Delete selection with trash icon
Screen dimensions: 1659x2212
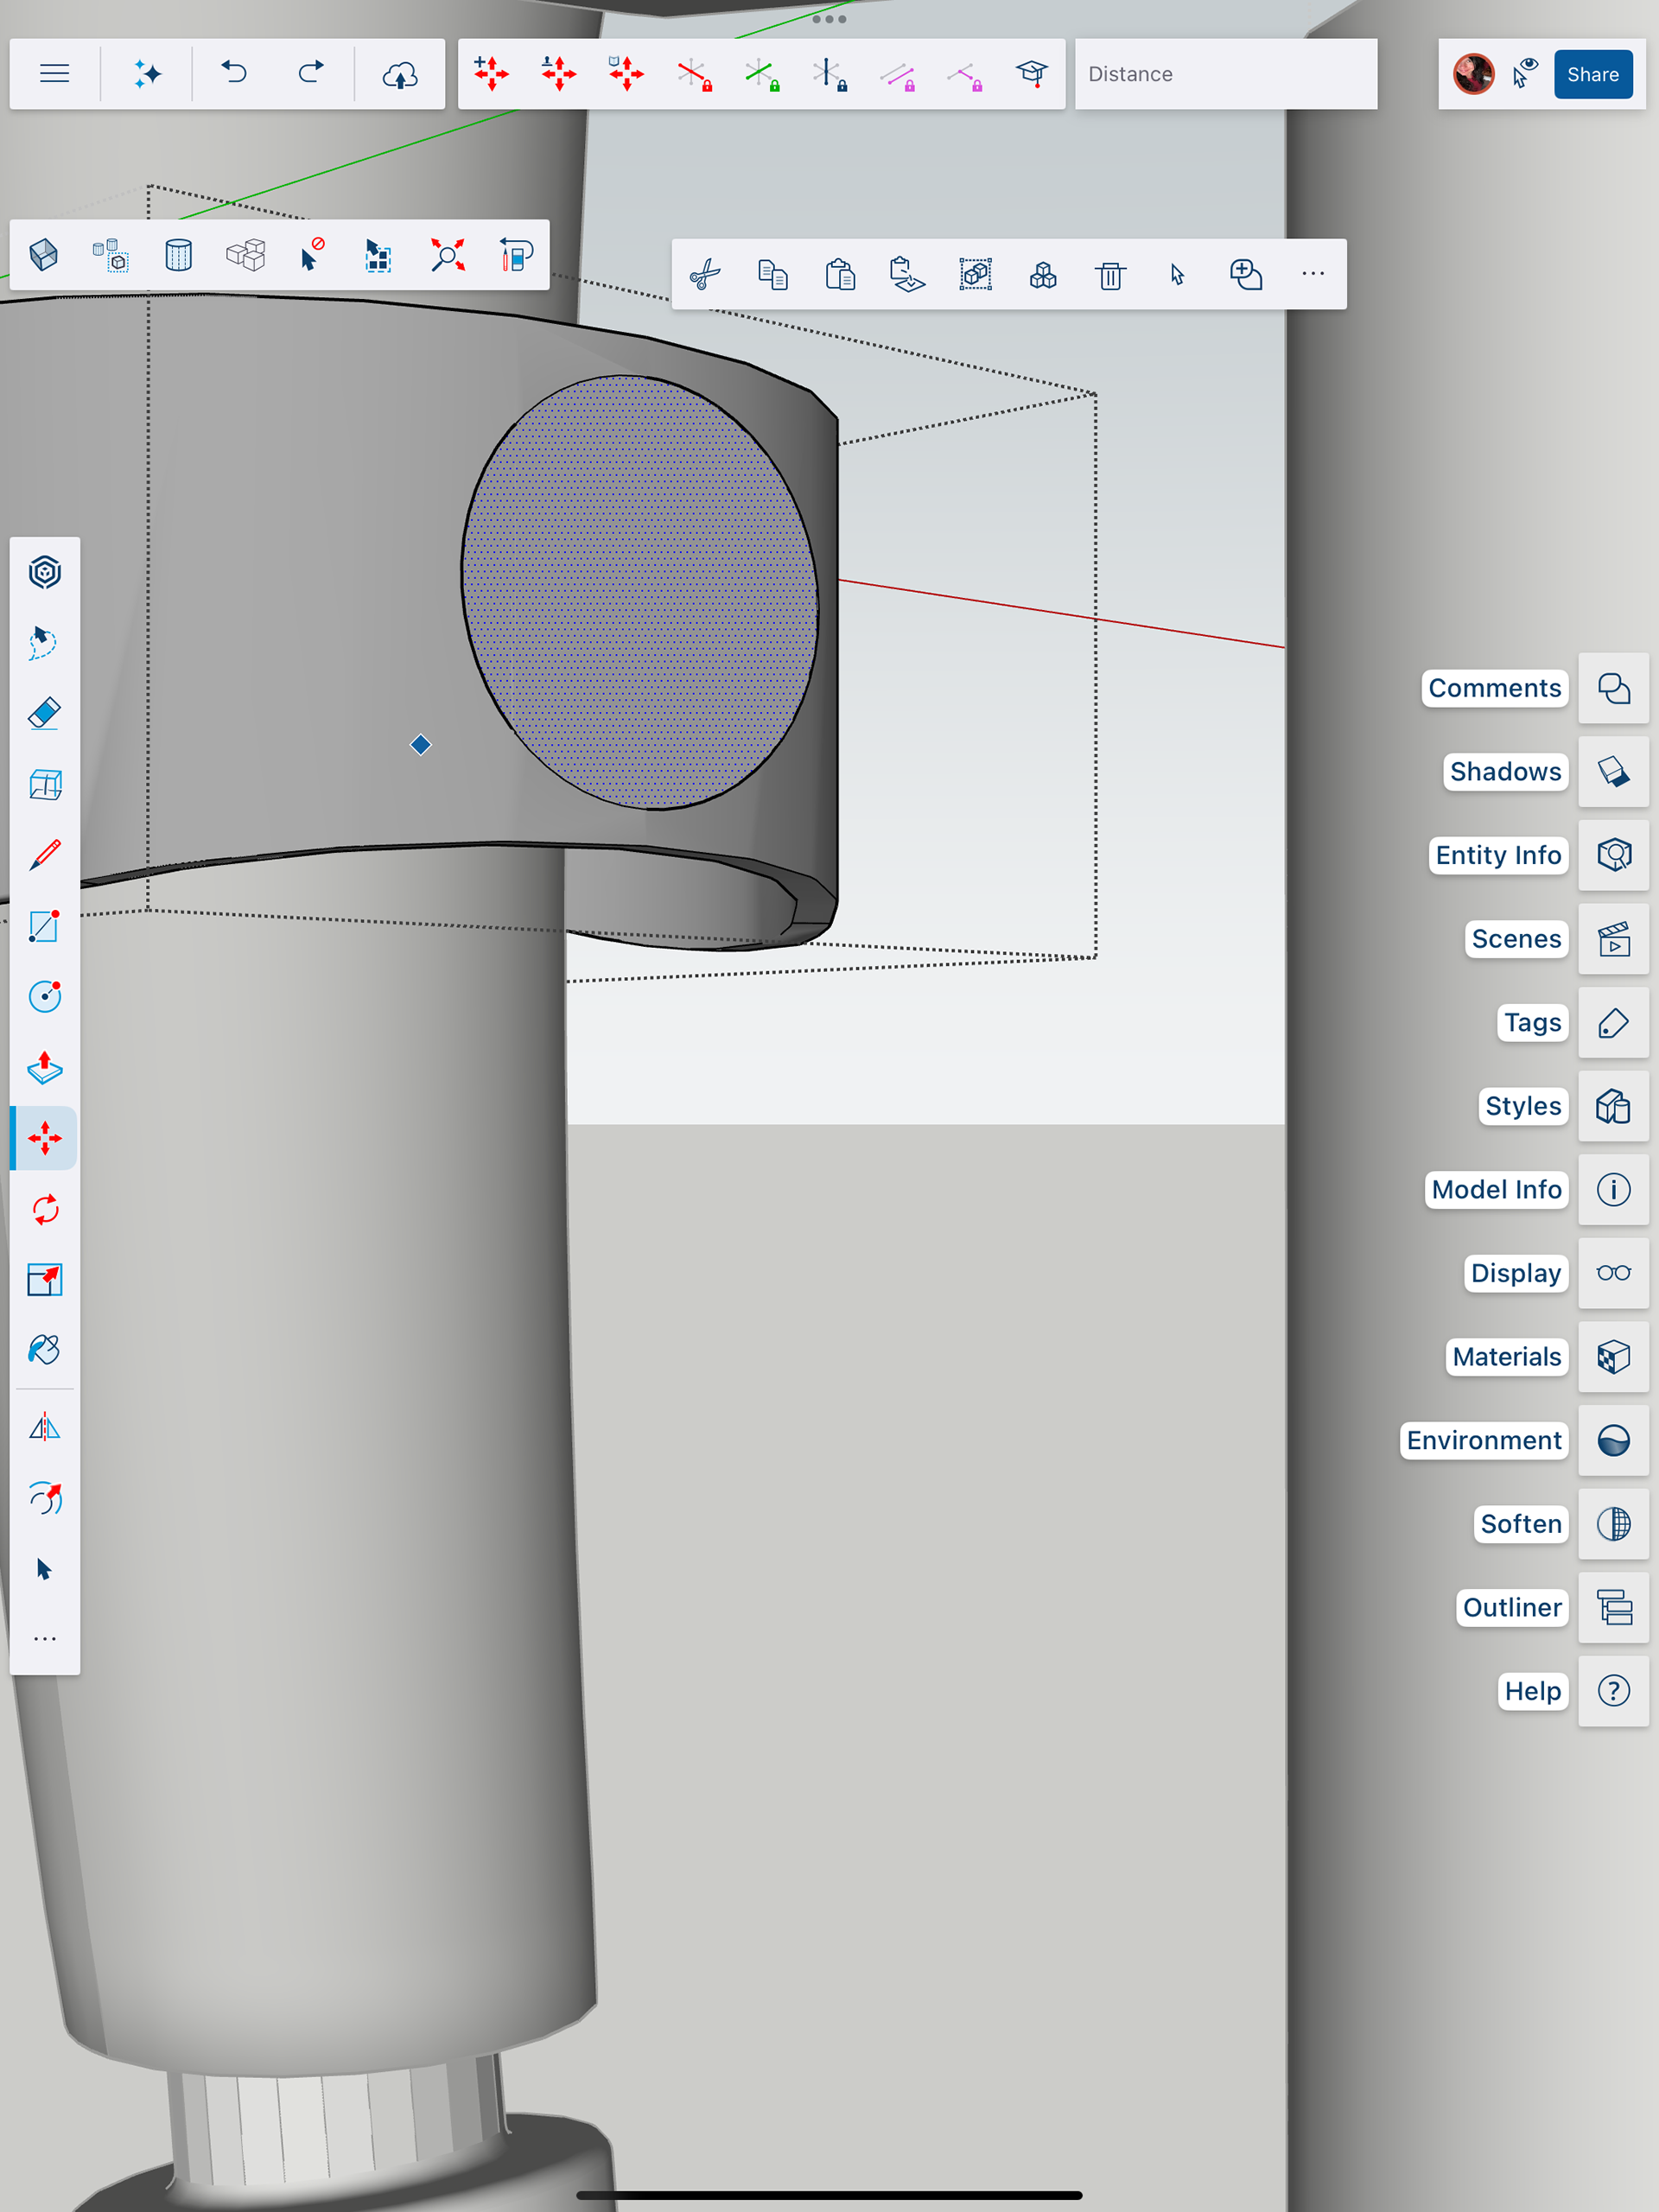(x=1110, y=275)
